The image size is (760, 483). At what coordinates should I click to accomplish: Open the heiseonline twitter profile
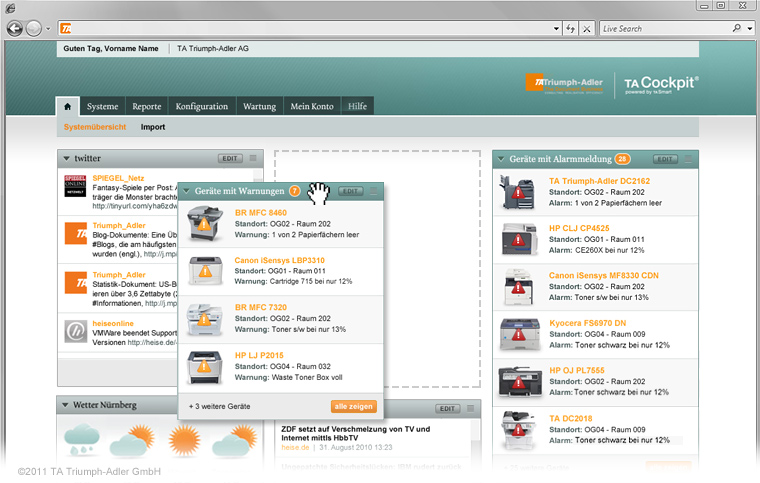pos(113,324)
